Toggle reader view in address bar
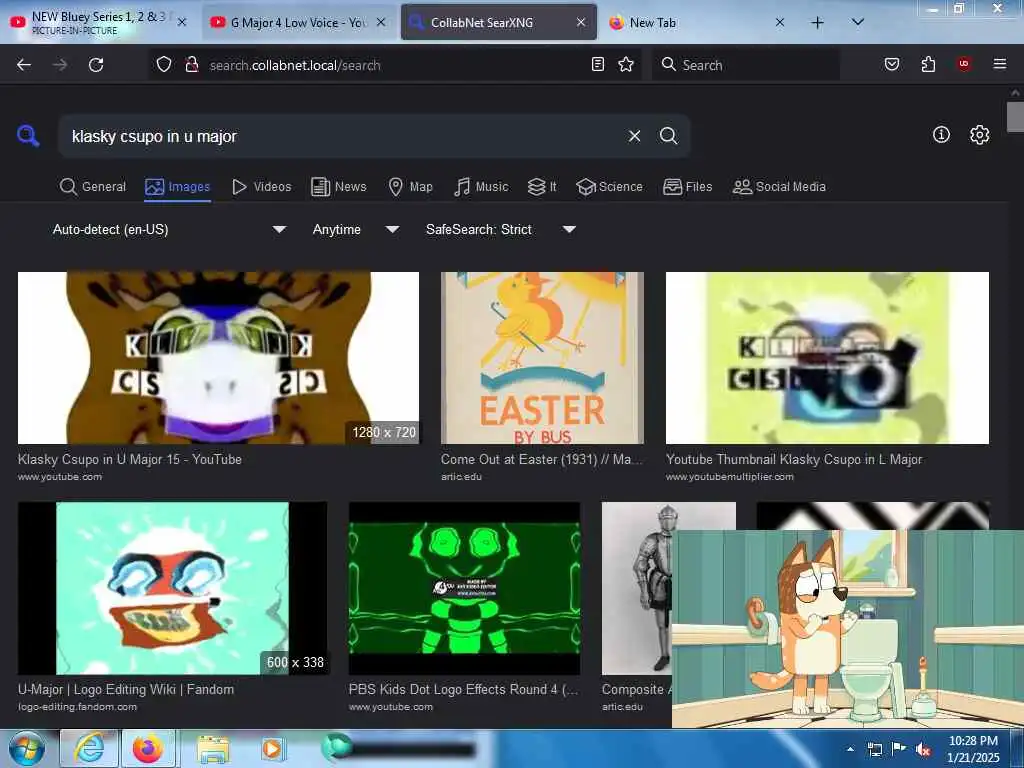The width and height of the screenshot is (1024, 768). [x=598, y=64]
